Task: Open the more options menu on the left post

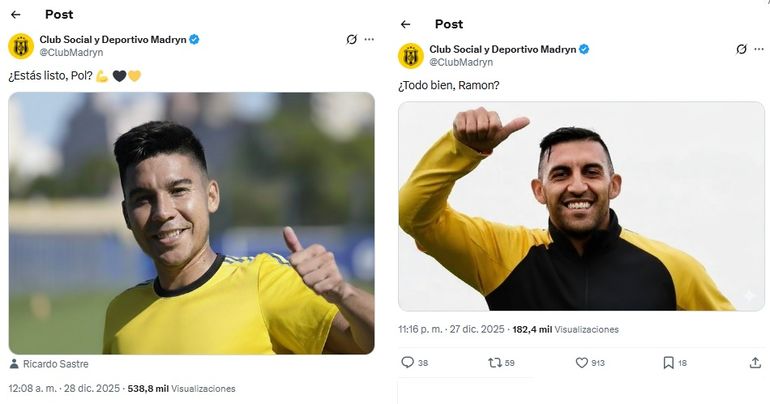Action: (369, 40)
